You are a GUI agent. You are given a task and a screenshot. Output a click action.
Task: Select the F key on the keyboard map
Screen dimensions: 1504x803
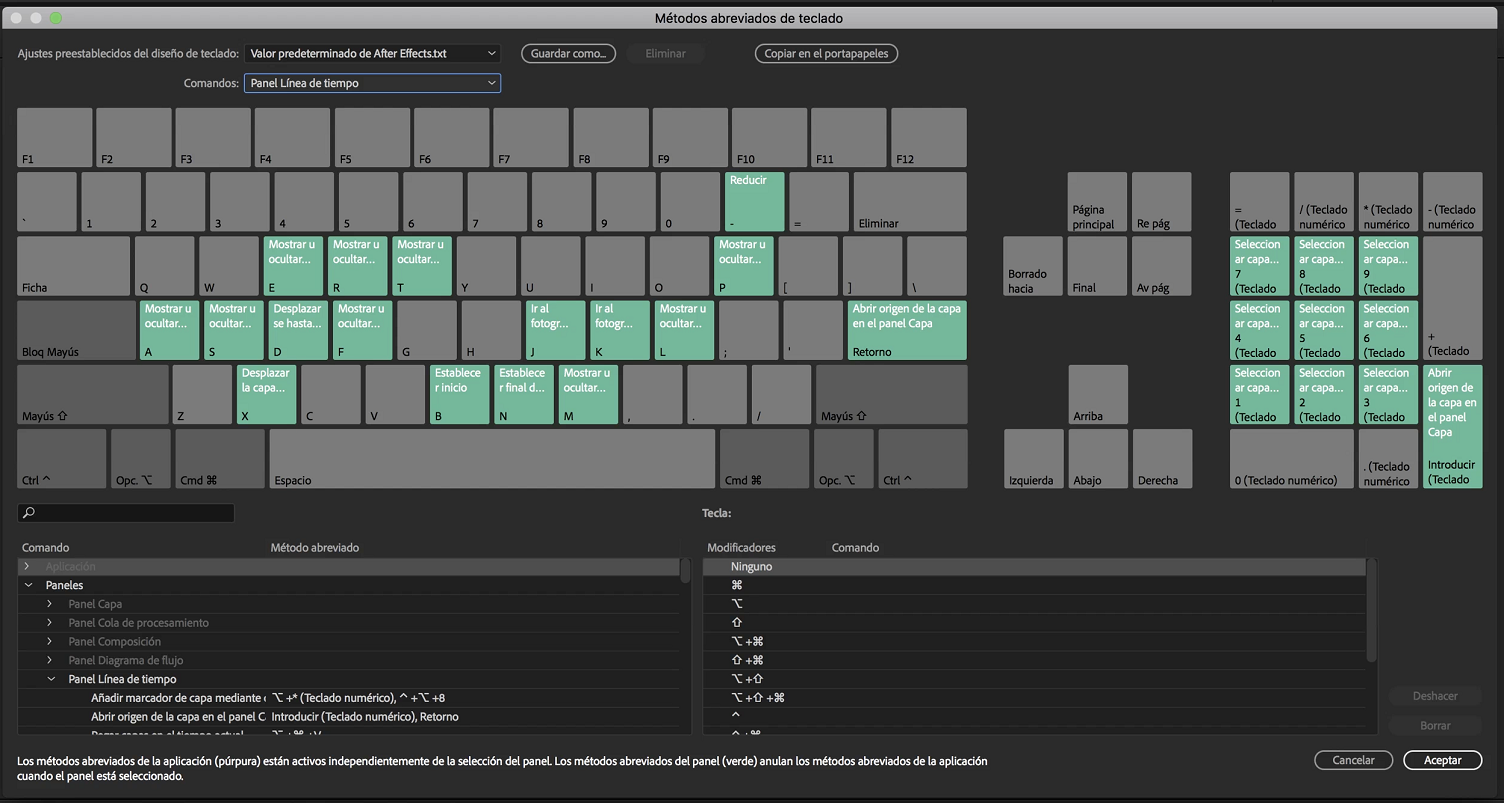[x=362, y=330]
